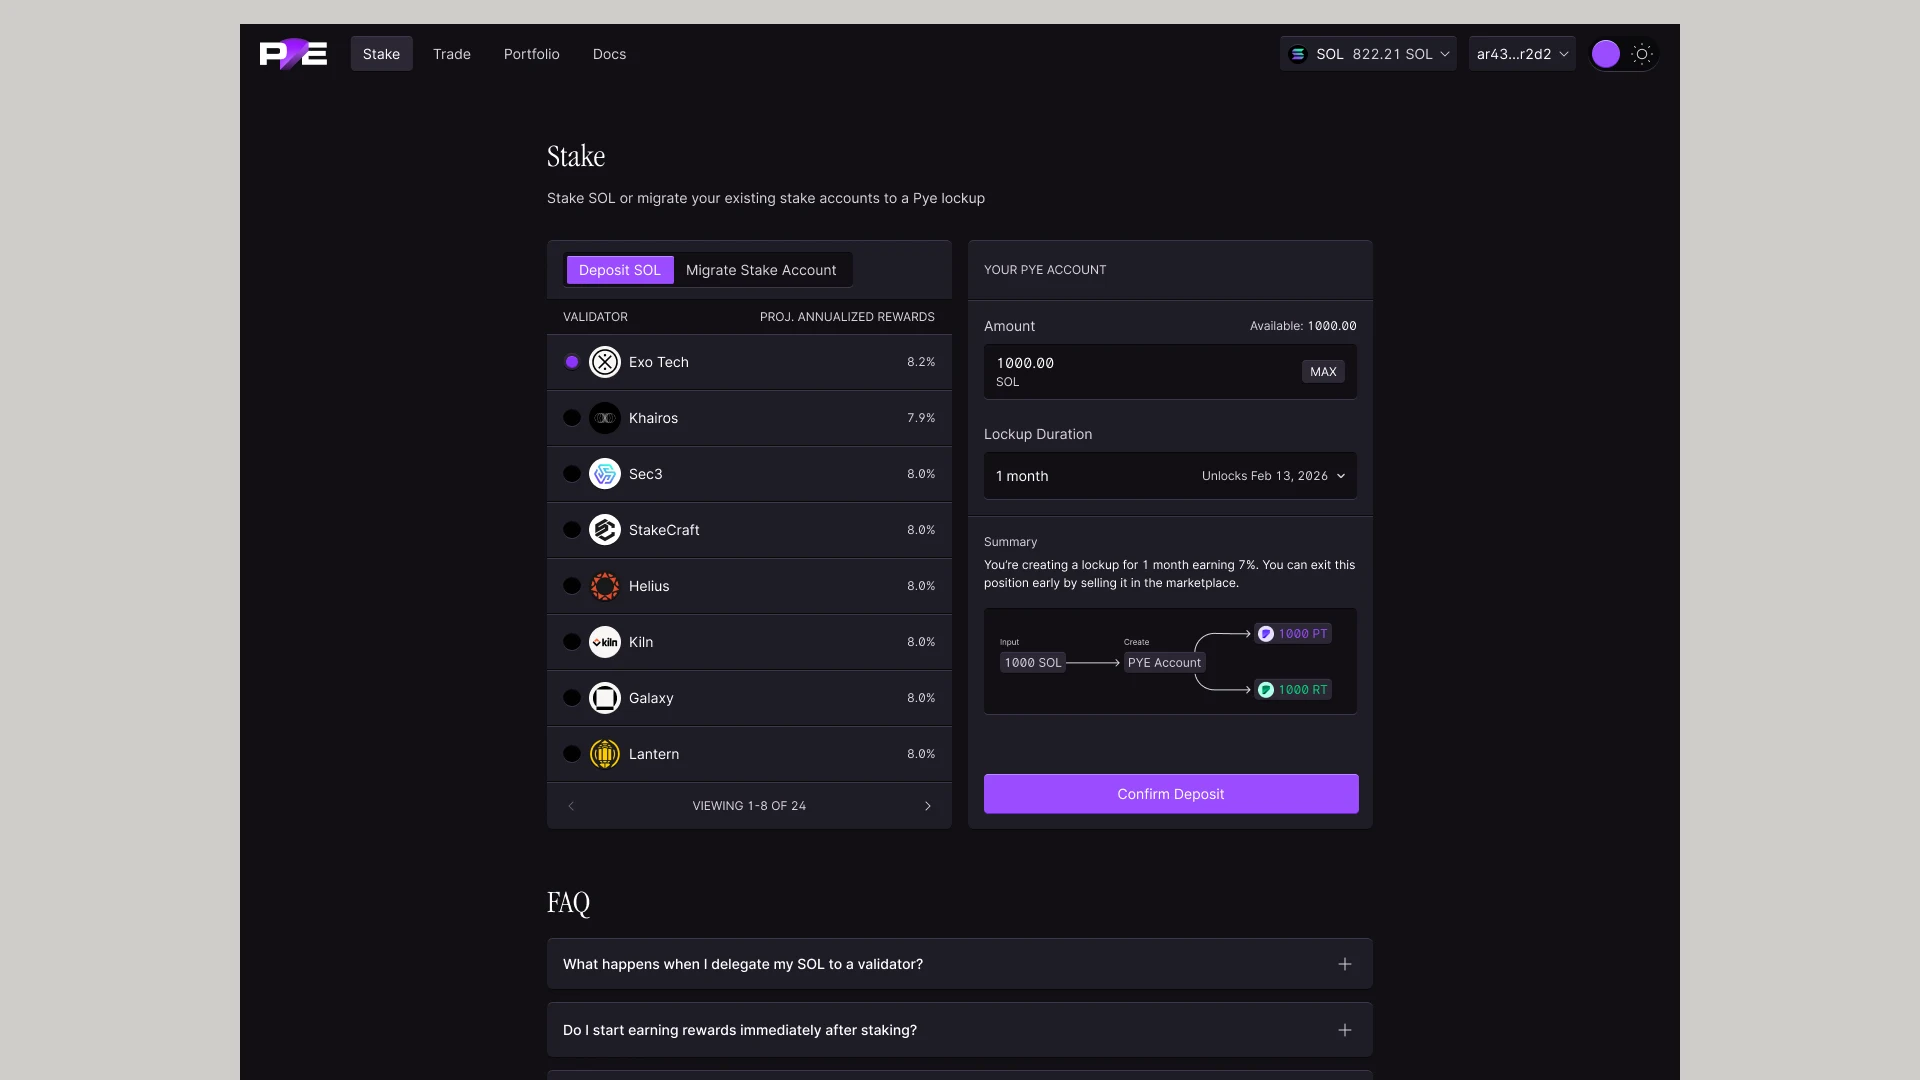Click the Galaxy validator logo
1920x1080 pixels.
(605, 698)
